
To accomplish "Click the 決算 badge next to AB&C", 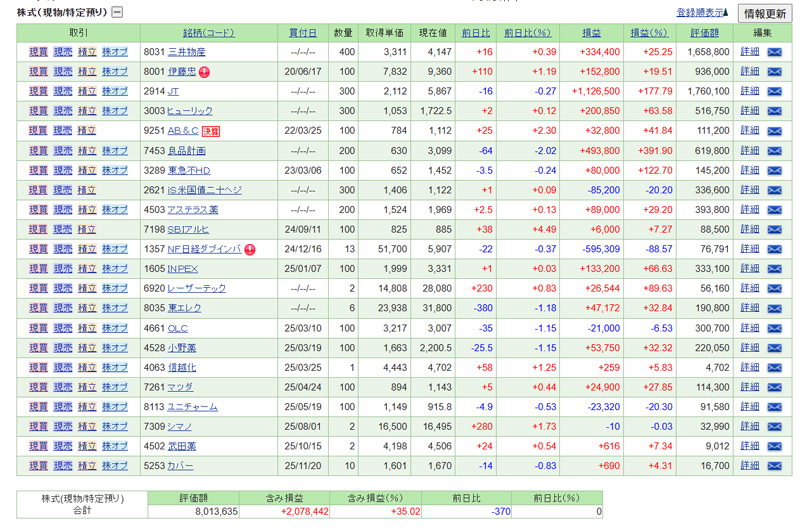I will 211,131.
